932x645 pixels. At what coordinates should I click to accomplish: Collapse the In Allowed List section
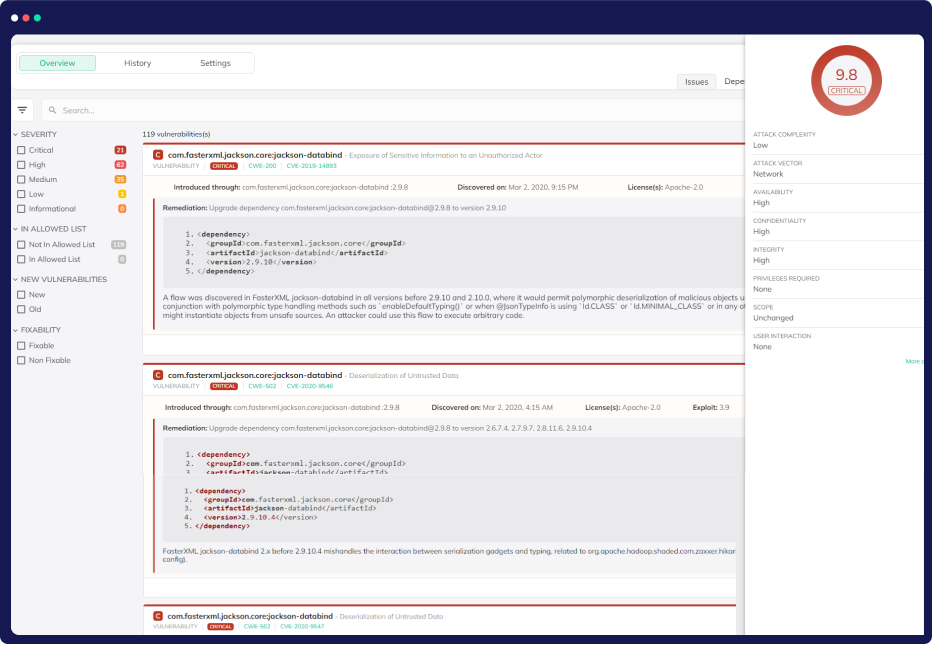[x=16, y=229]
